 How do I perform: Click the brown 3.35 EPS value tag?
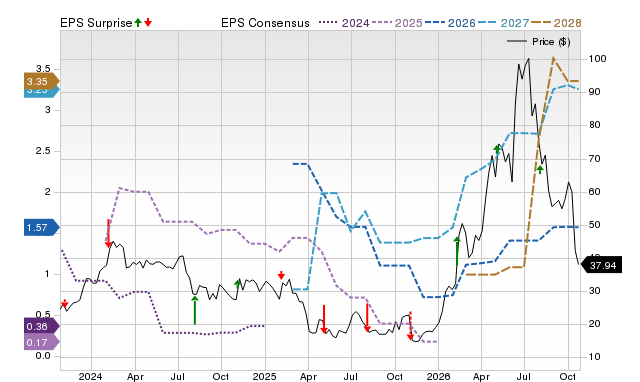point(42,82)
